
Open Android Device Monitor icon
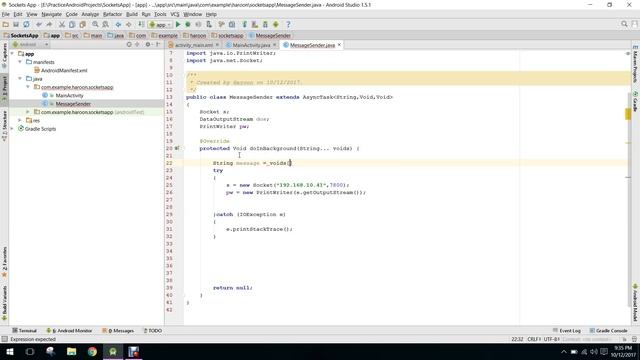[276, 24]
